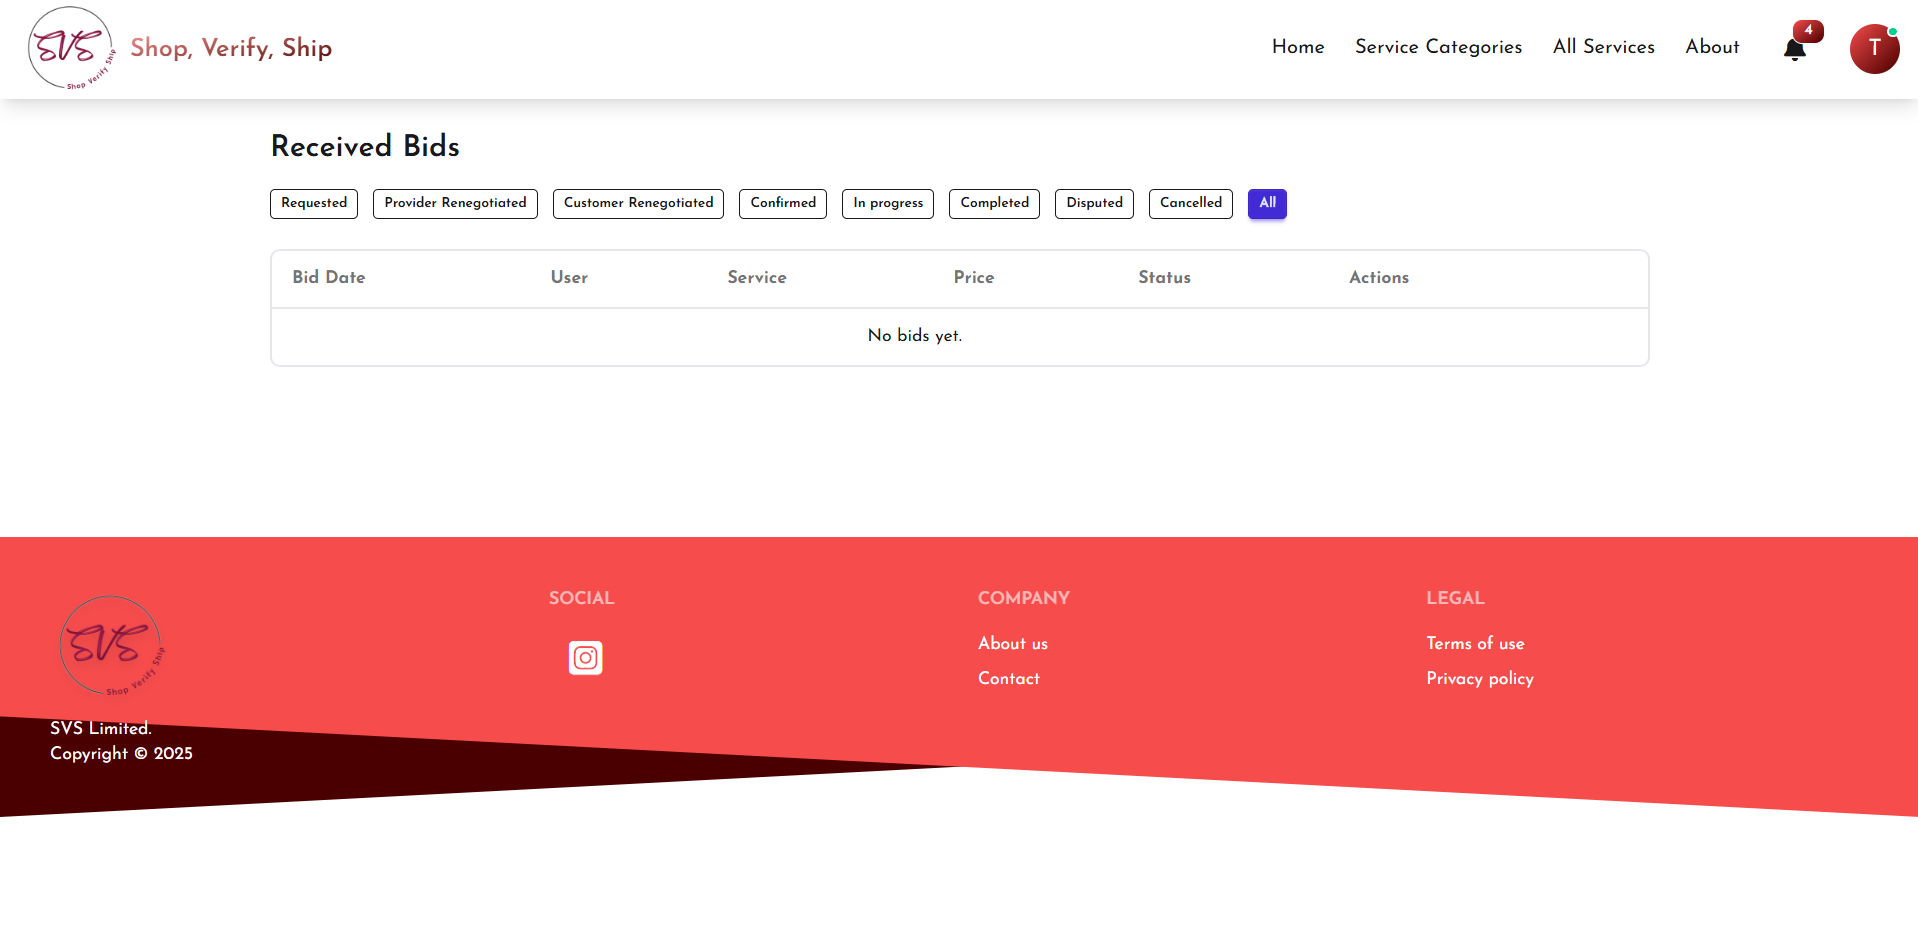Viewport: 1918px width, 926px height.
Task: Open Service Categories page
Action: pos(1438,47)
